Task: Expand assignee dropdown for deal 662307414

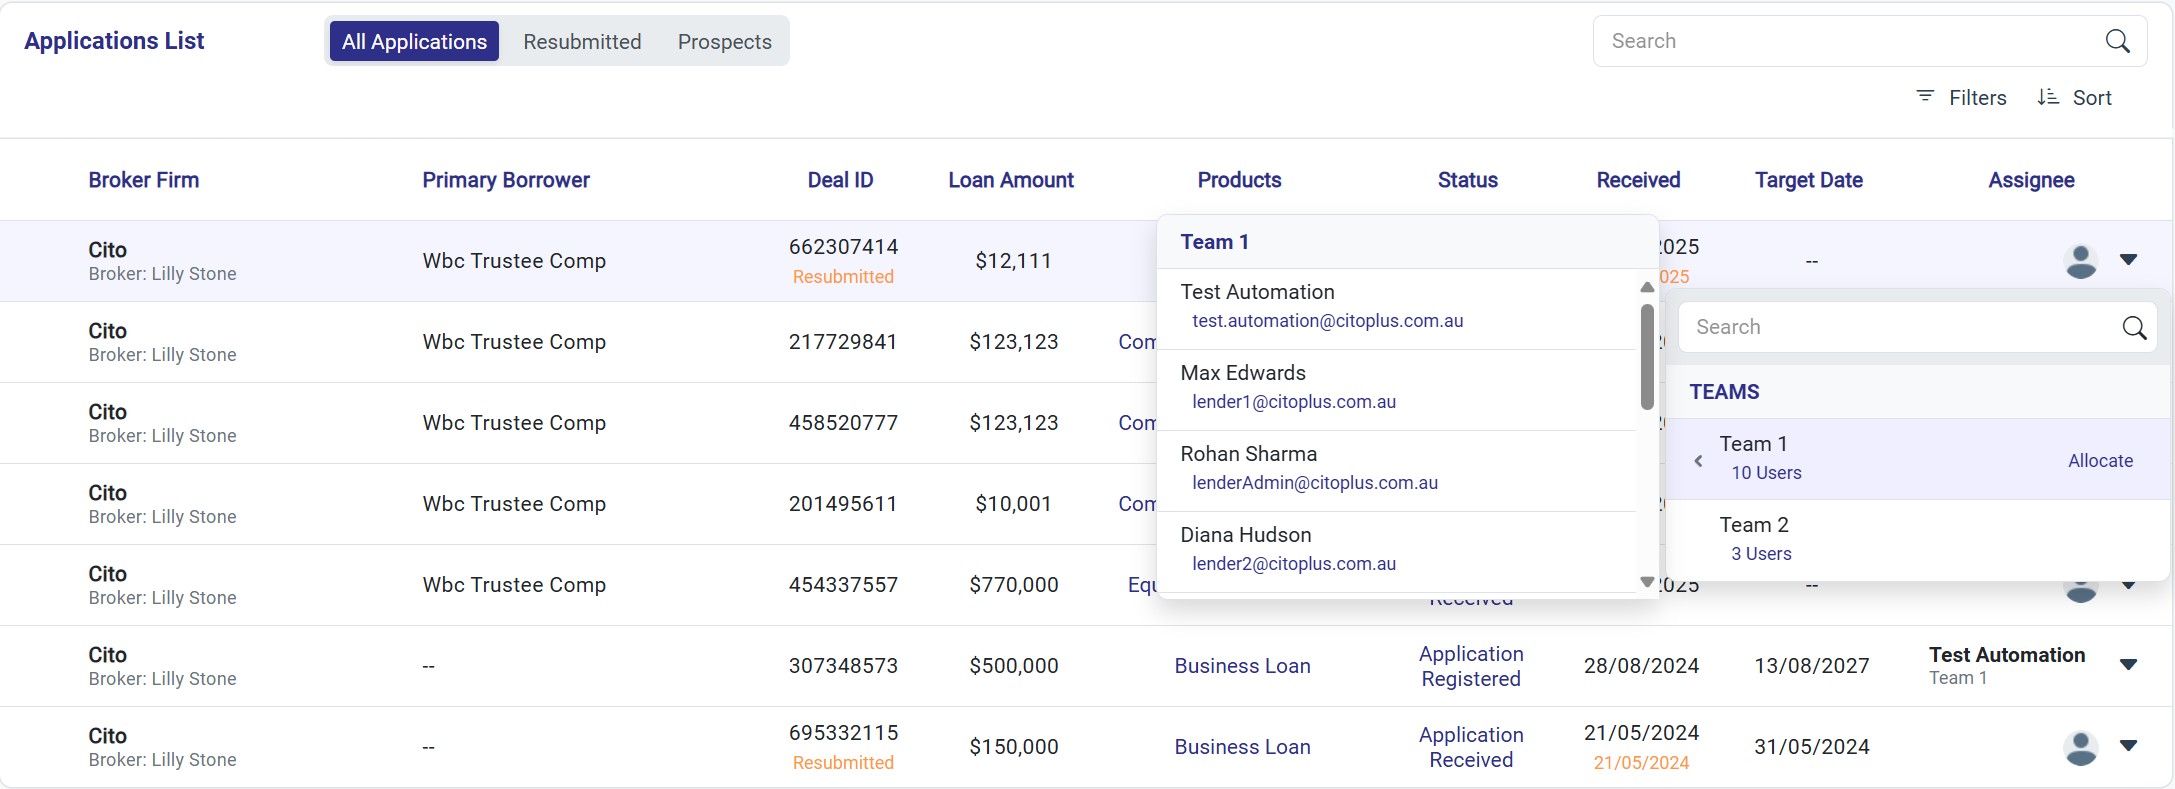Action: coord(2128,260)
